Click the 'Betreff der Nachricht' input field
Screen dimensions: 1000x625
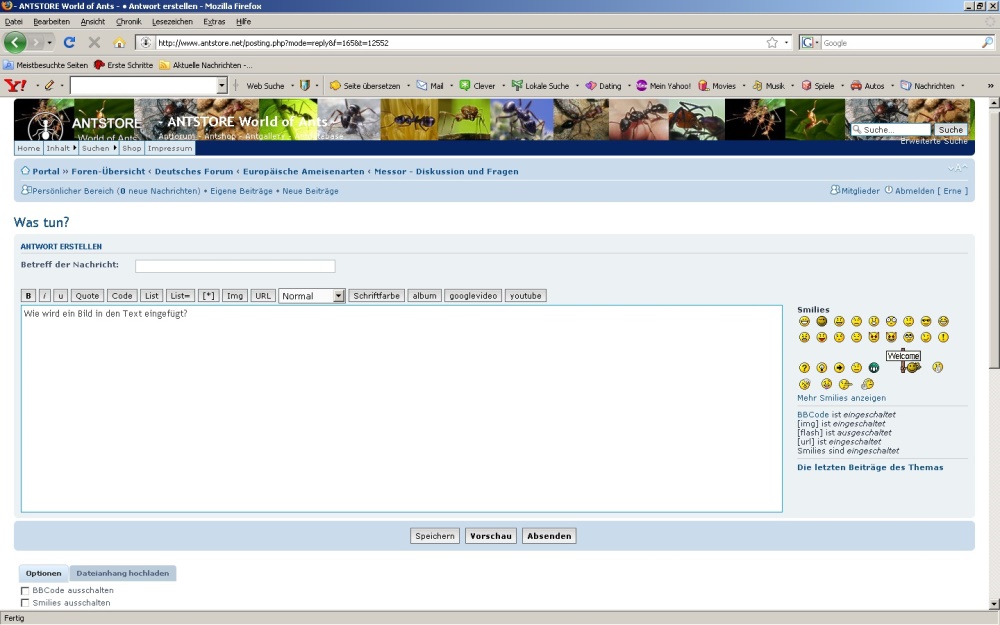pos(235,266)
